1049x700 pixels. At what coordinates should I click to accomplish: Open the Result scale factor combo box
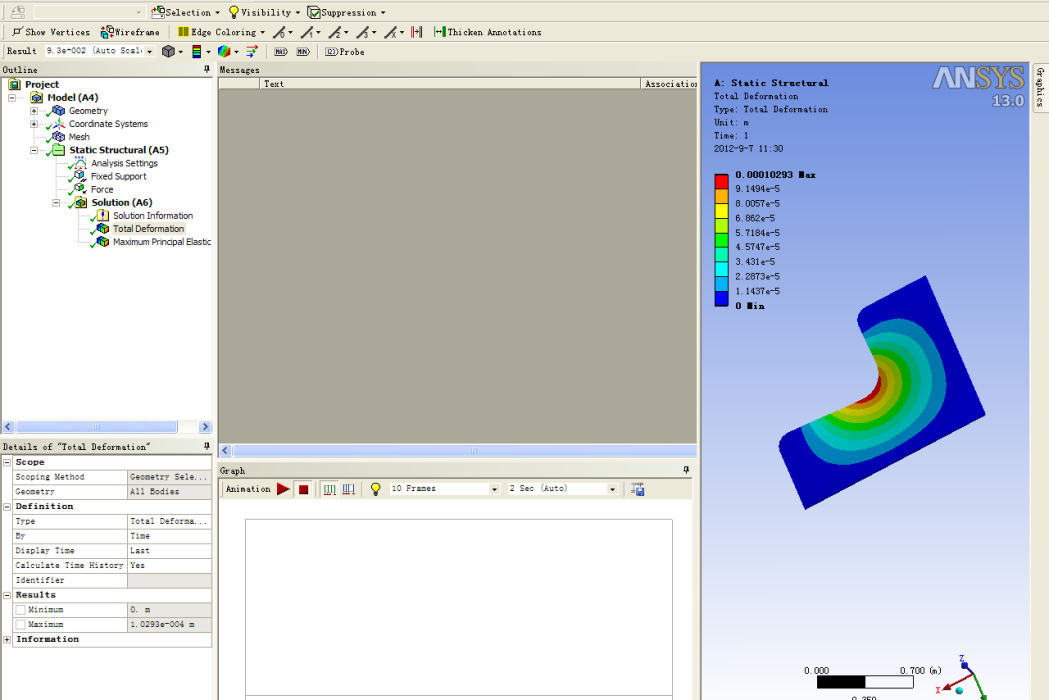pyautogui.click(x=100, y=51)
